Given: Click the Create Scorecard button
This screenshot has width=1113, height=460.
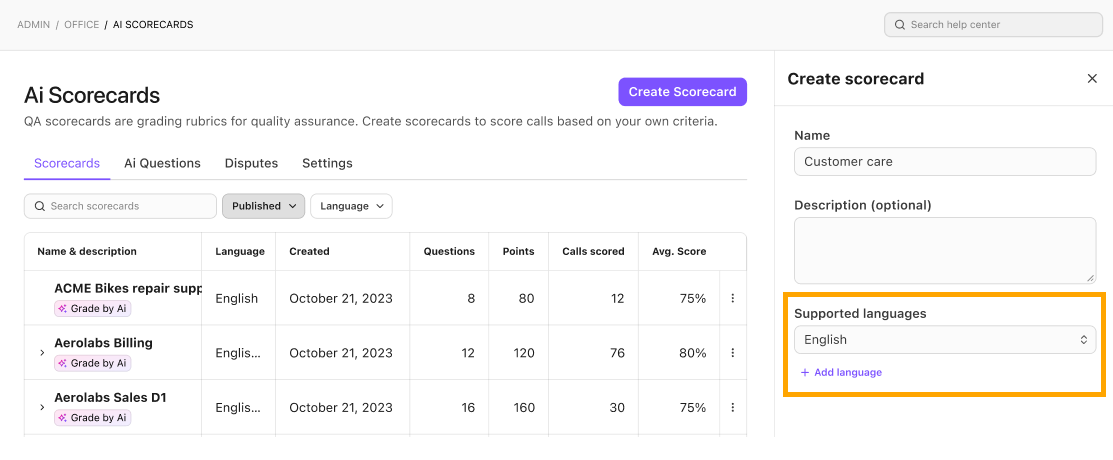Looking at the screenshot, I should (x=682, y=92).
